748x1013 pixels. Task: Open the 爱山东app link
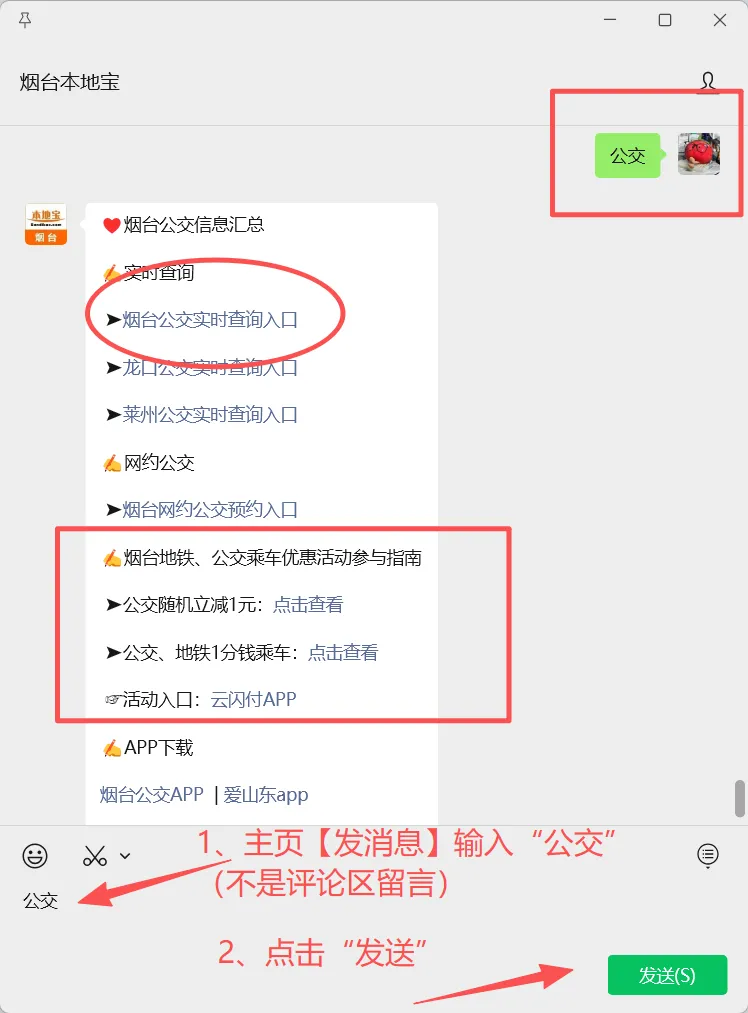[x=265, y=795]
